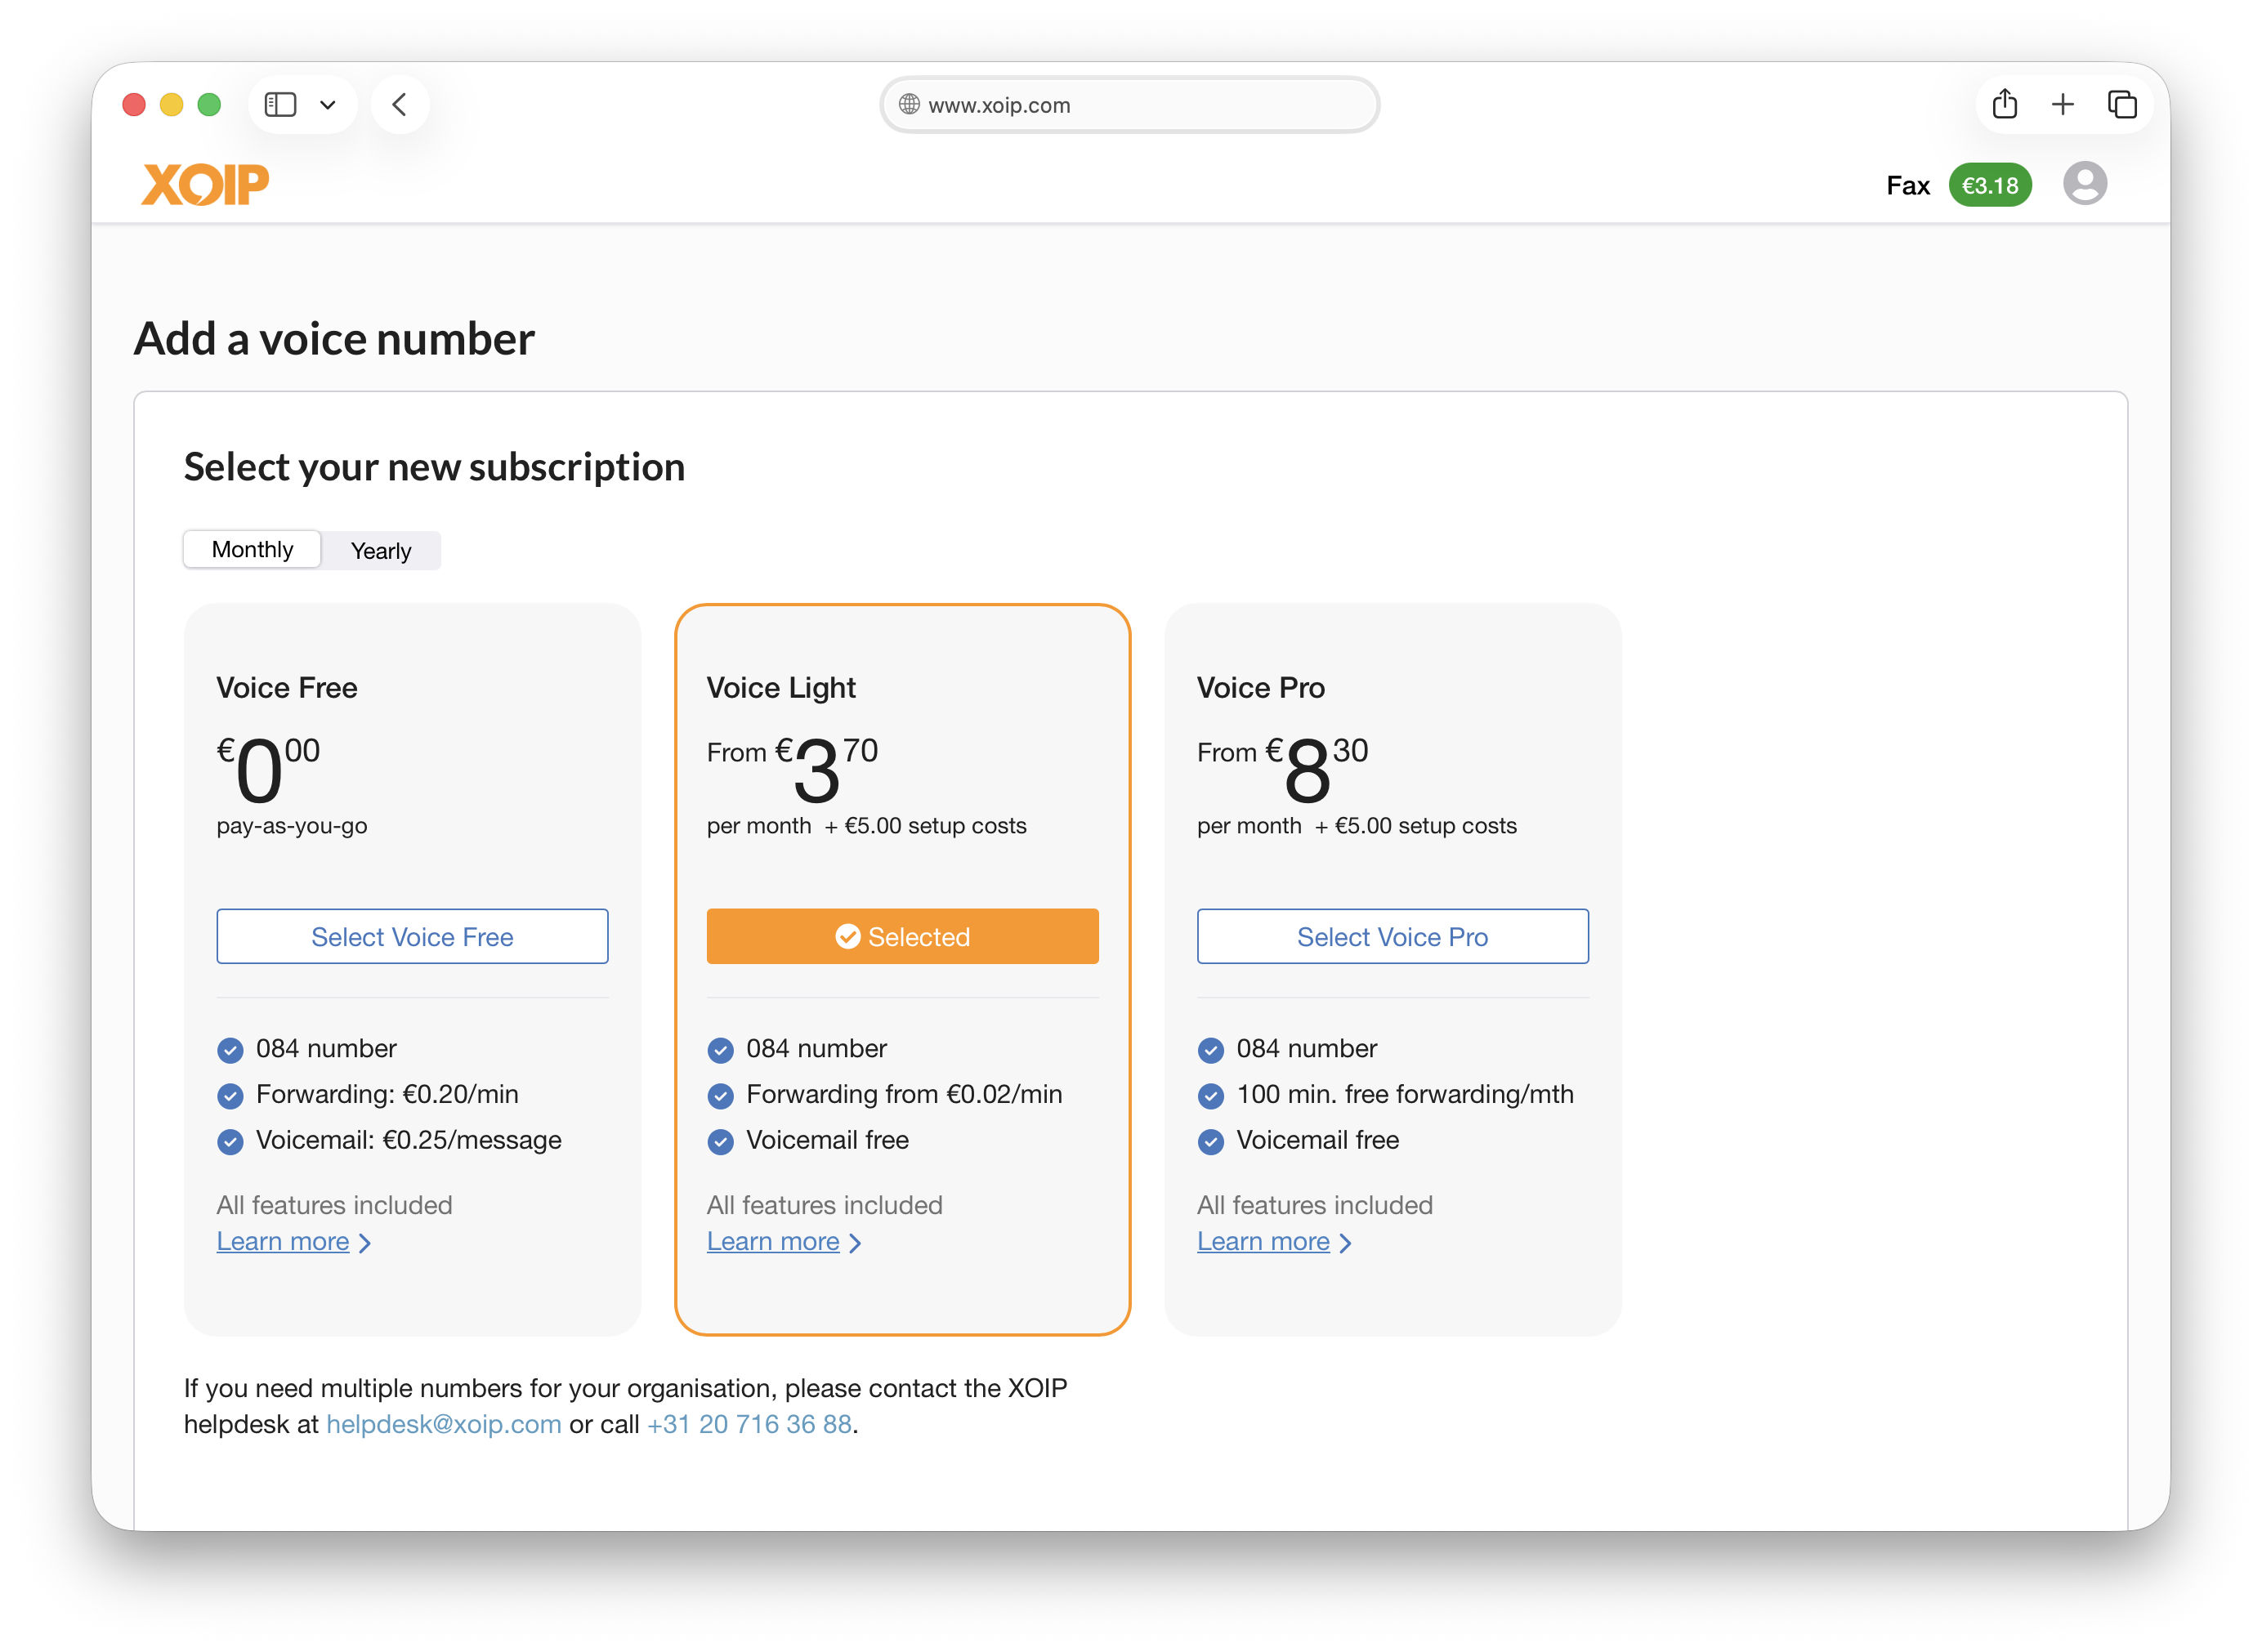
Task: Switch to Yearly billing
Action: click(x=381, y=551)
